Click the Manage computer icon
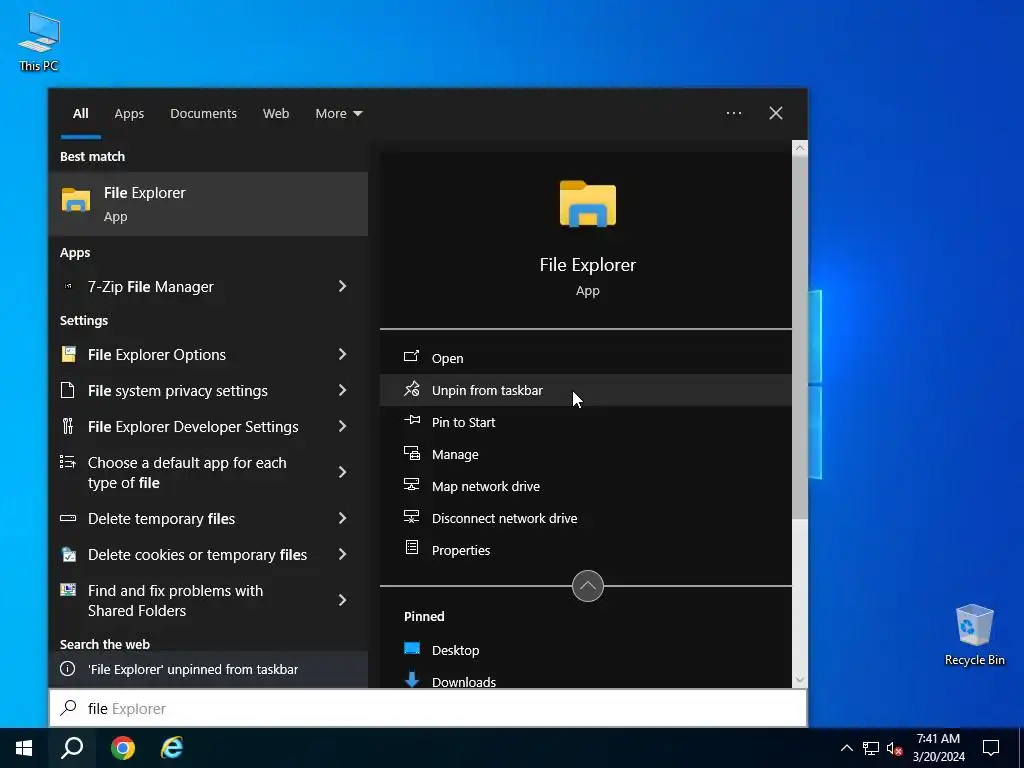The width and height of the screenshot is (1024, 768). (411, 453)
